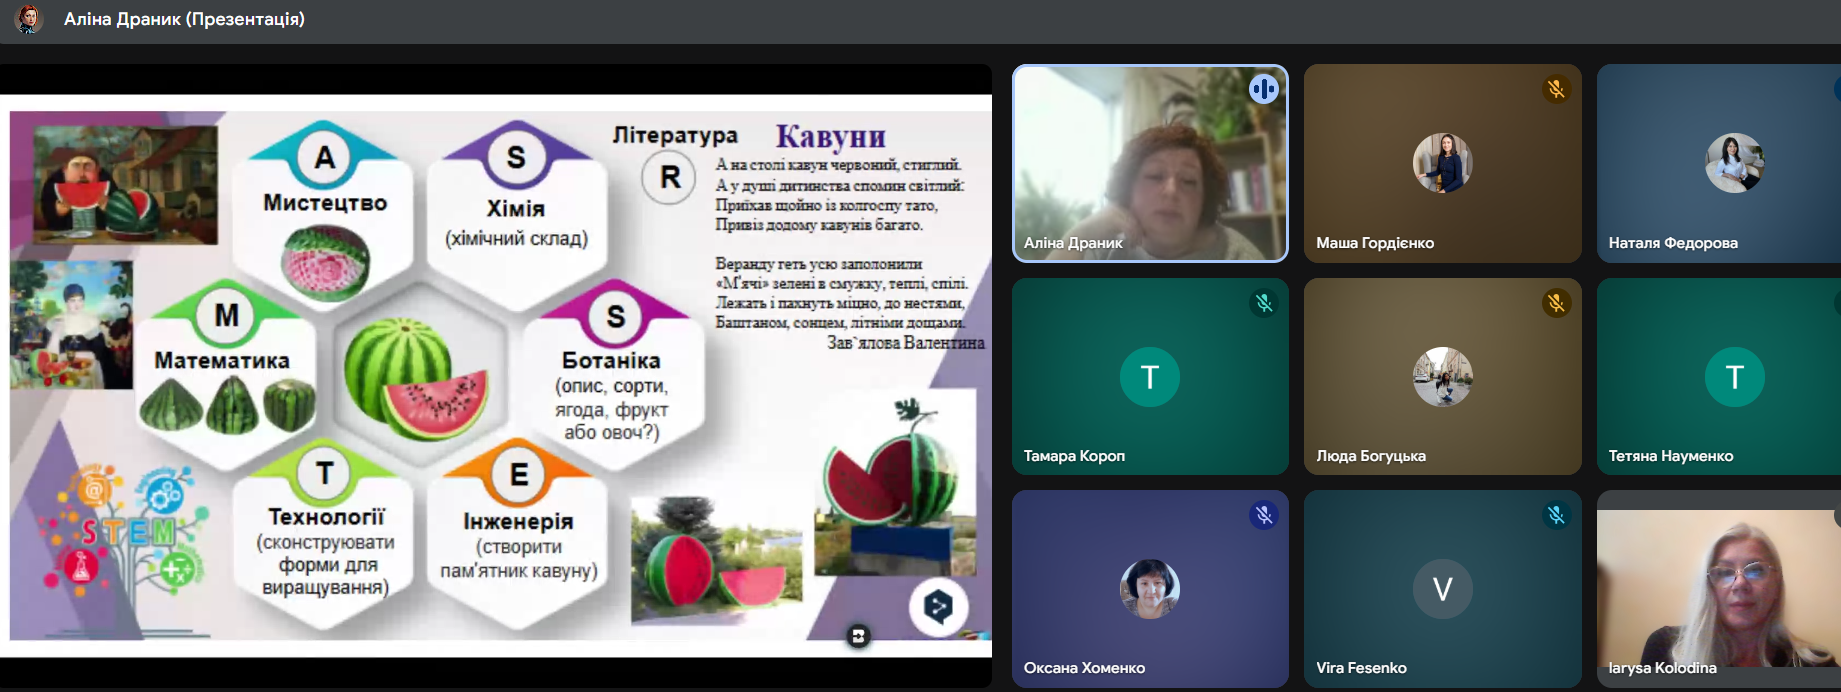Click the small black exit icon below the slide
The width and height of the screenshot is (1841, 692).
click(x=858, y=636)
